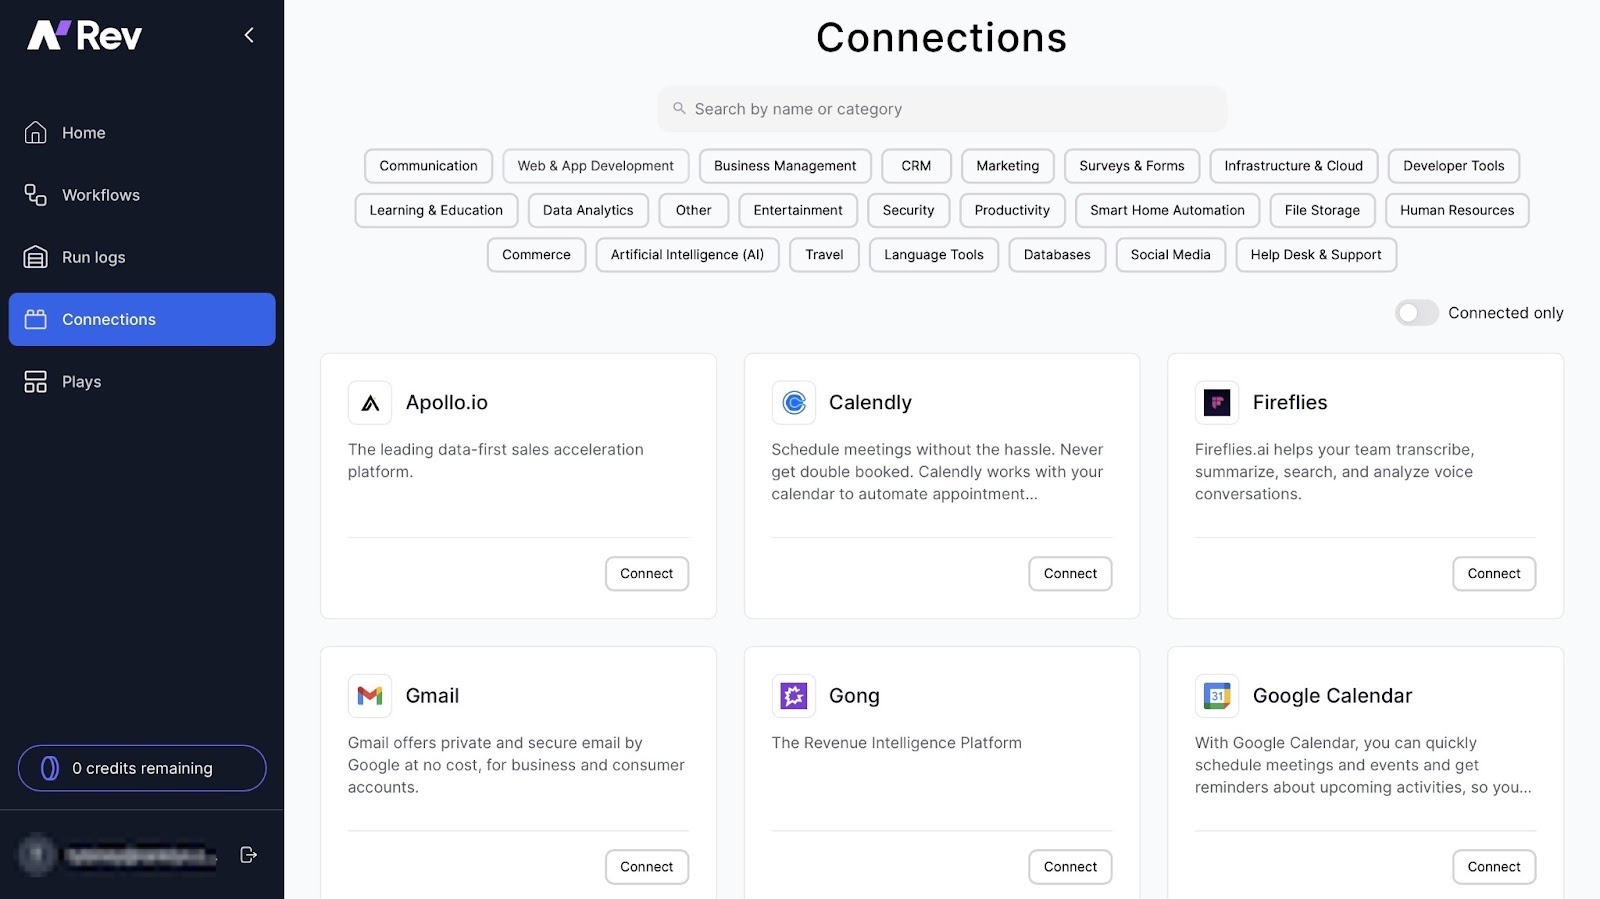Image resolution: width=1600 pixels, height=899 pixels.
Task: Click the 0 credits remaining button
Action: click(142, 768)
